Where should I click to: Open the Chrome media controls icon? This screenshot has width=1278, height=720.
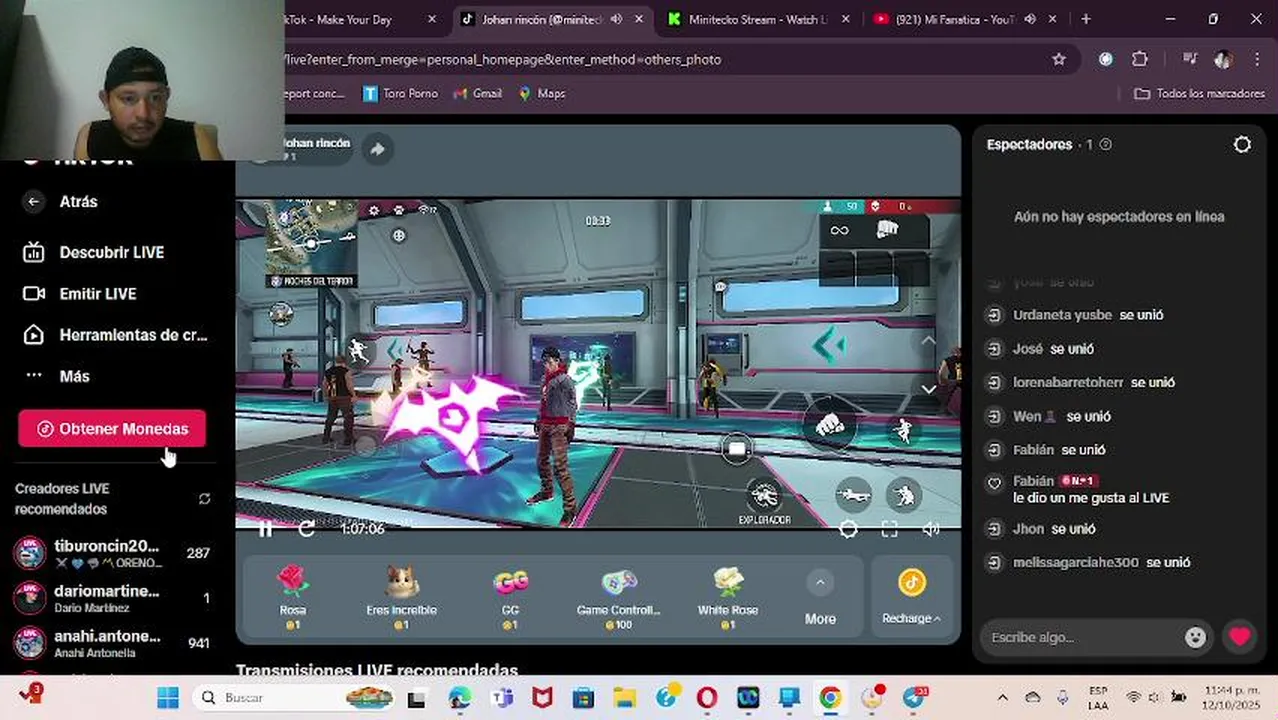[x=1189, y=59]
